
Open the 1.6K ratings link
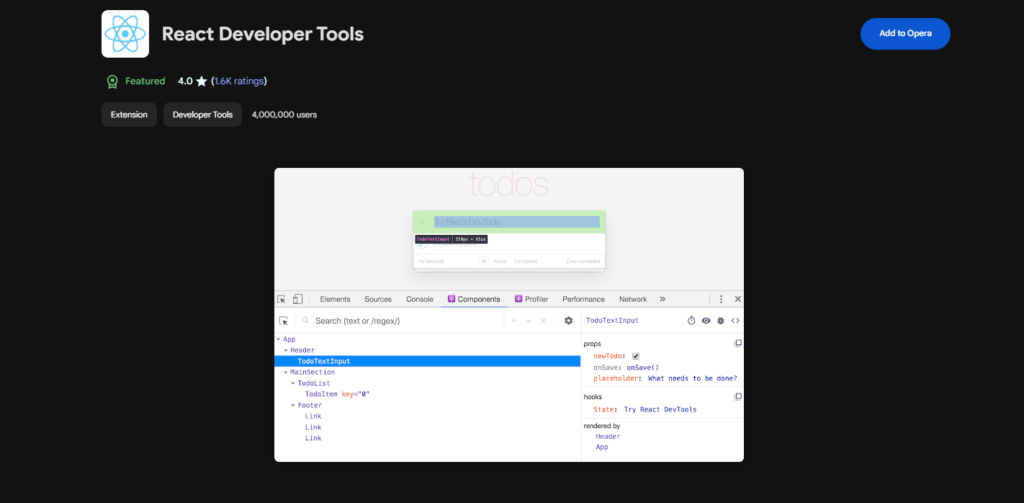coord(239,81)
